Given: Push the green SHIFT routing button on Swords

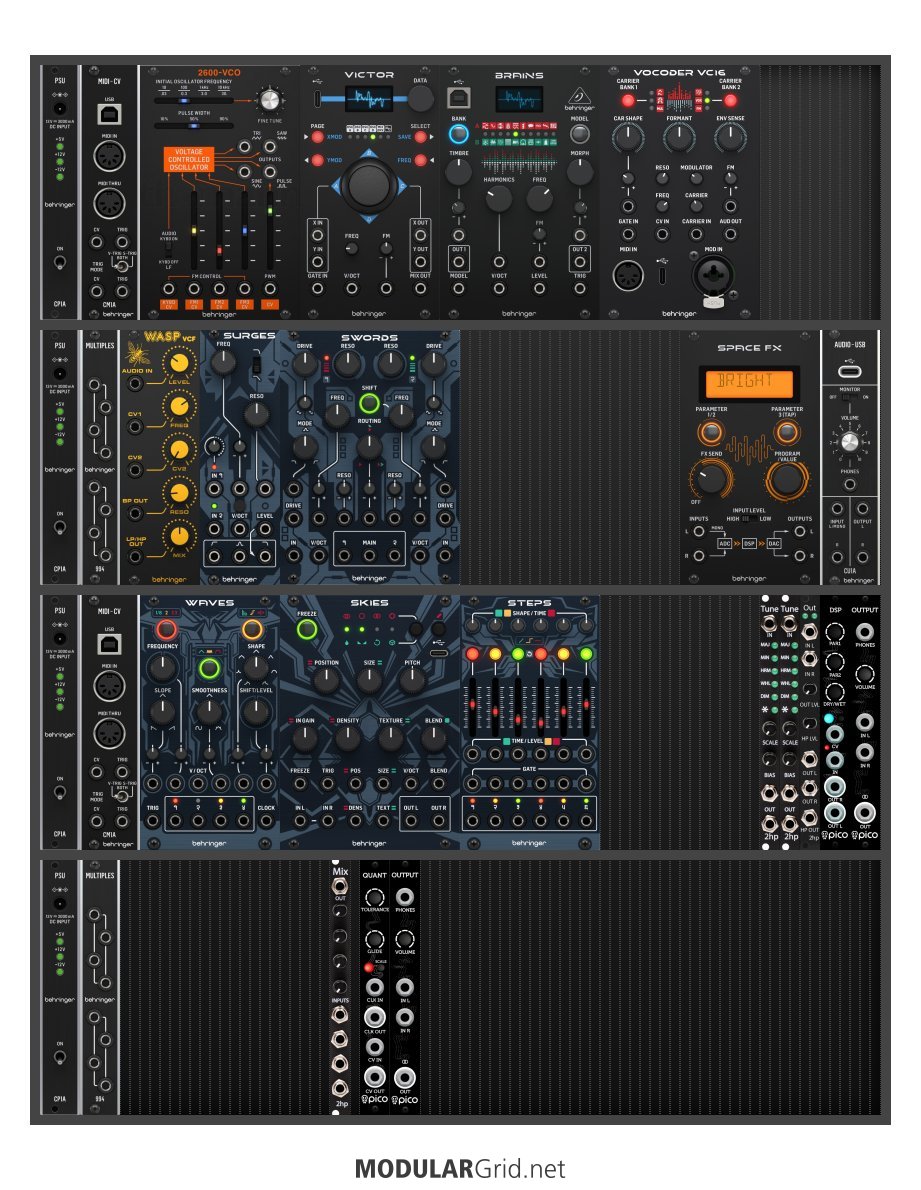Looking at the screenshot, I should 369,404.
